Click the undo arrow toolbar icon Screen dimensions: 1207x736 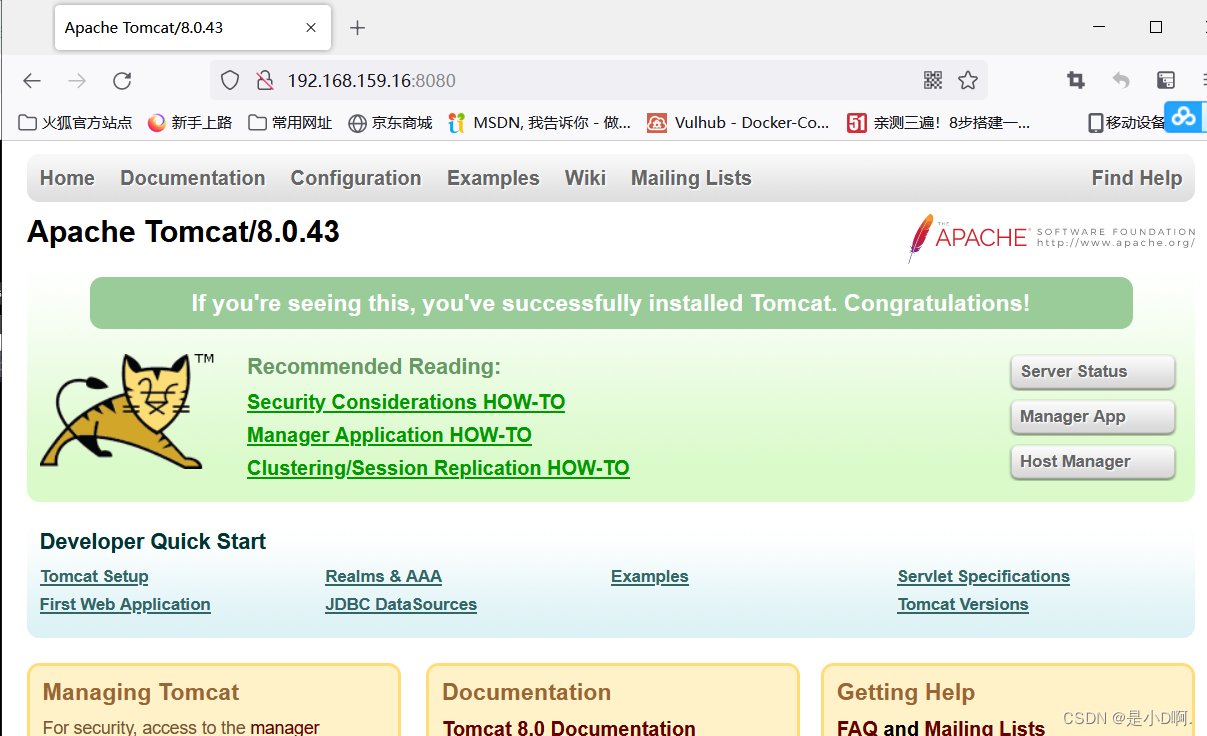tap(1121, 81)
